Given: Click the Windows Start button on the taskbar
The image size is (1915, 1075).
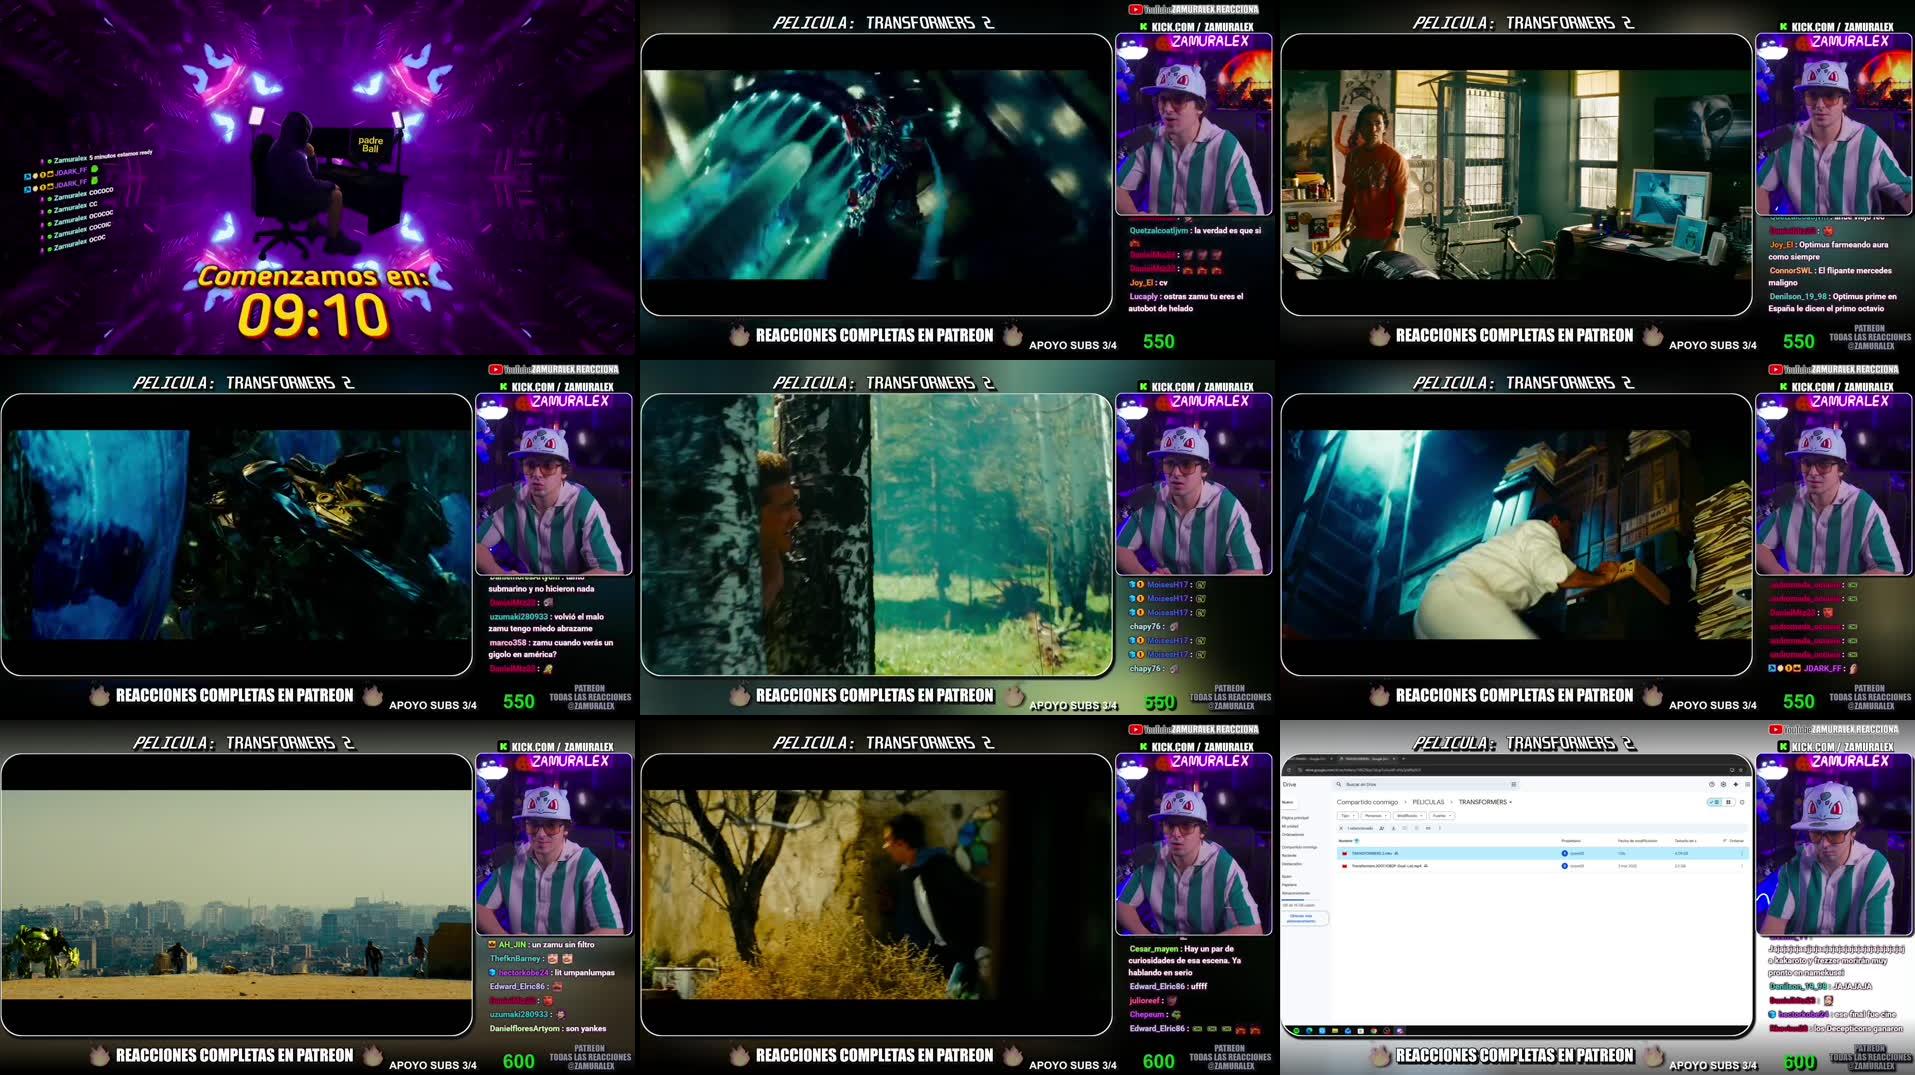Looking at the screenshot, I should [x=1296, y=1030].
